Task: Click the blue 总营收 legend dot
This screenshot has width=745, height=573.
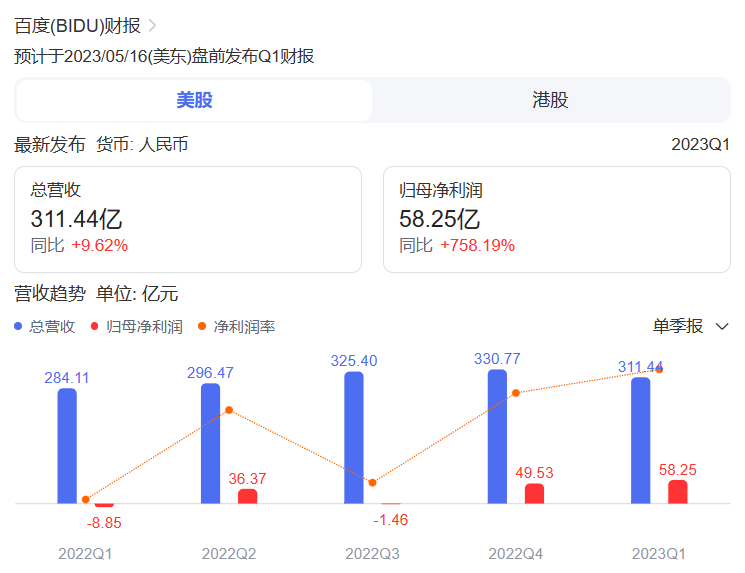Action: tap(19, 326)
